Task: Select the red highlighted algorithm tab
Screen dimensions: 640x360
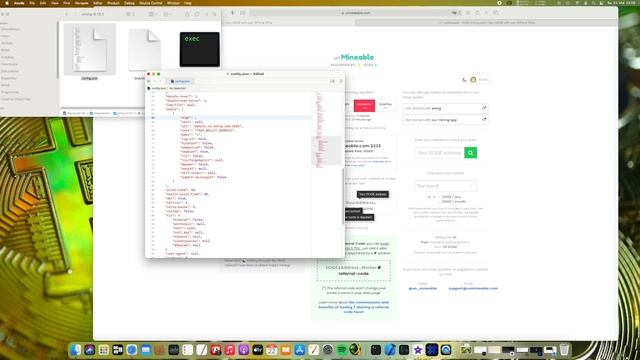Action: [x=364, y=105]
